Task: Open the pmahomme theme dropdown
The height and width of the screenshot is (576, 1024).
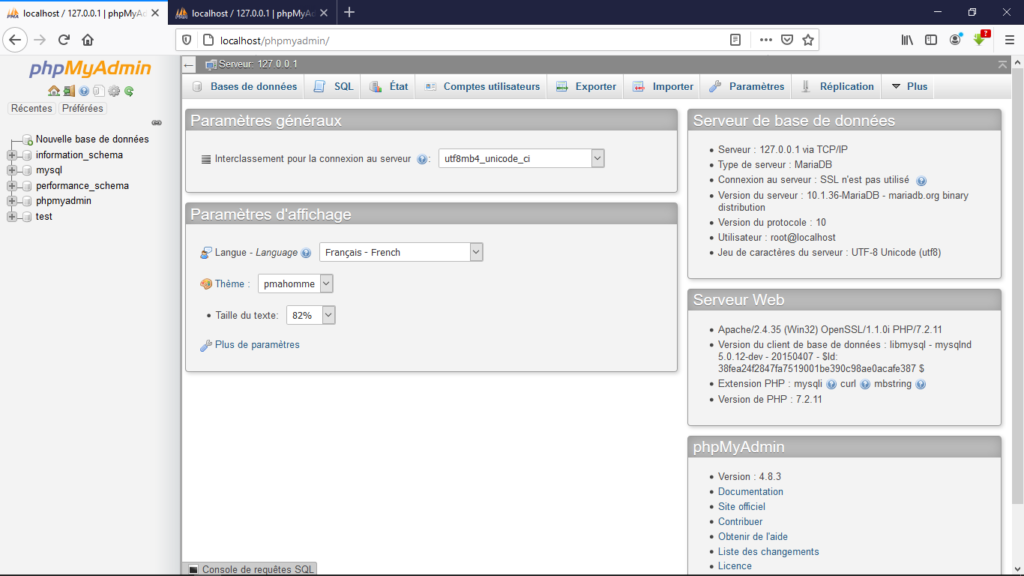Action: click(x=295, y=284)
